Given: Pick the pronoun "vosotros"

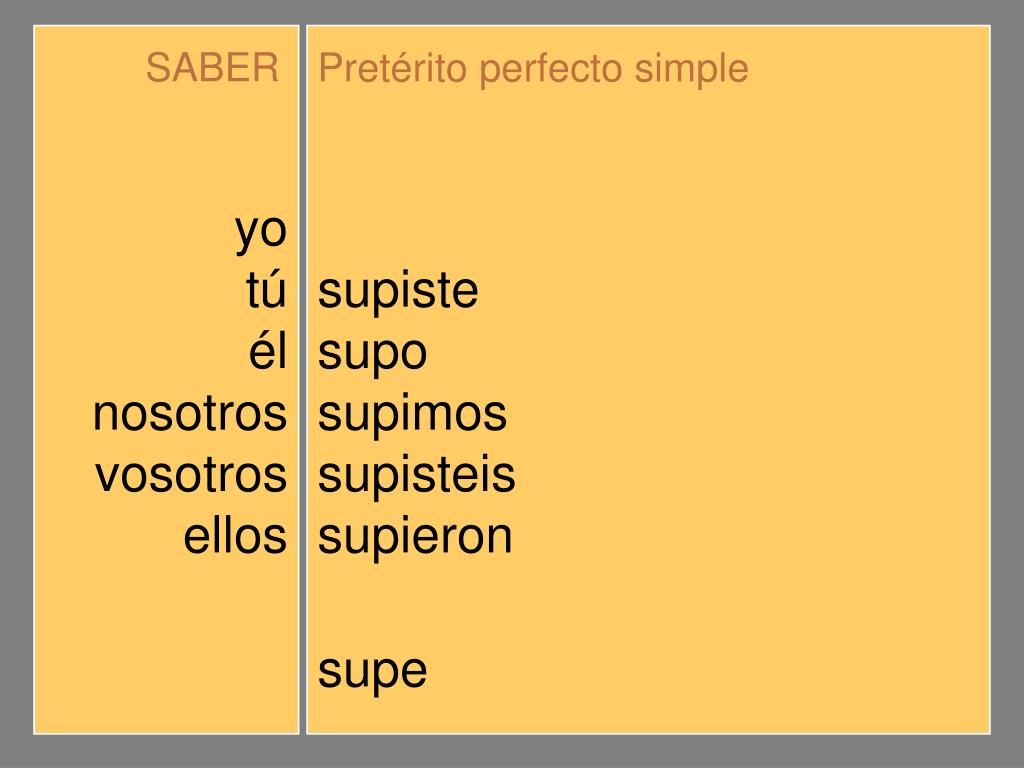Looking at the screenshot, I should click(x=191, y=475).
